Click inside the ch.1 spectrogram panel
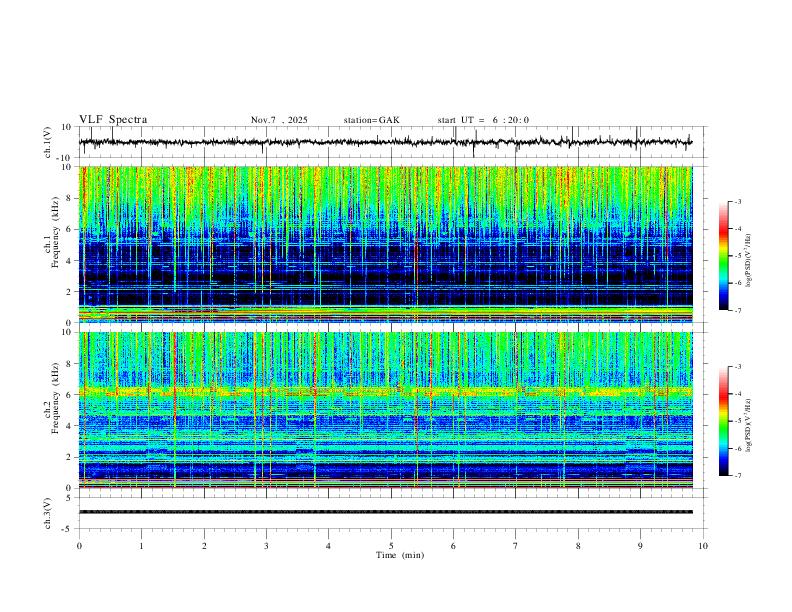This screenshot has height=612, width=792. click(x=385, y=244)
